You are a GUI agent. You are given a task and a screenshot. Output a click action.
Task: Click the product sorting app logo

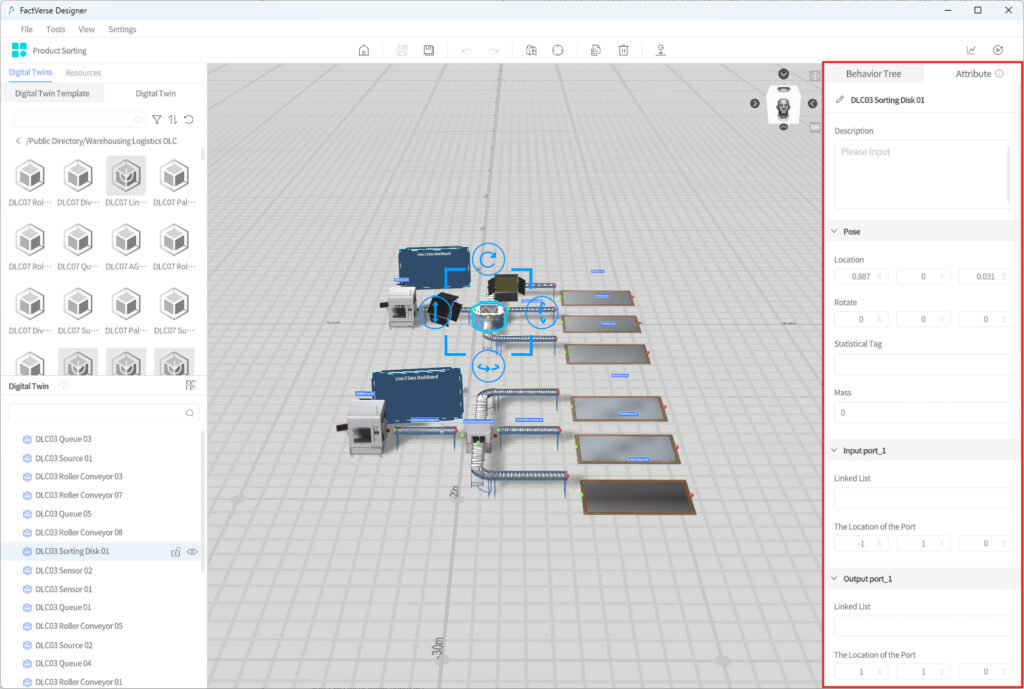(x=20, y=50)
